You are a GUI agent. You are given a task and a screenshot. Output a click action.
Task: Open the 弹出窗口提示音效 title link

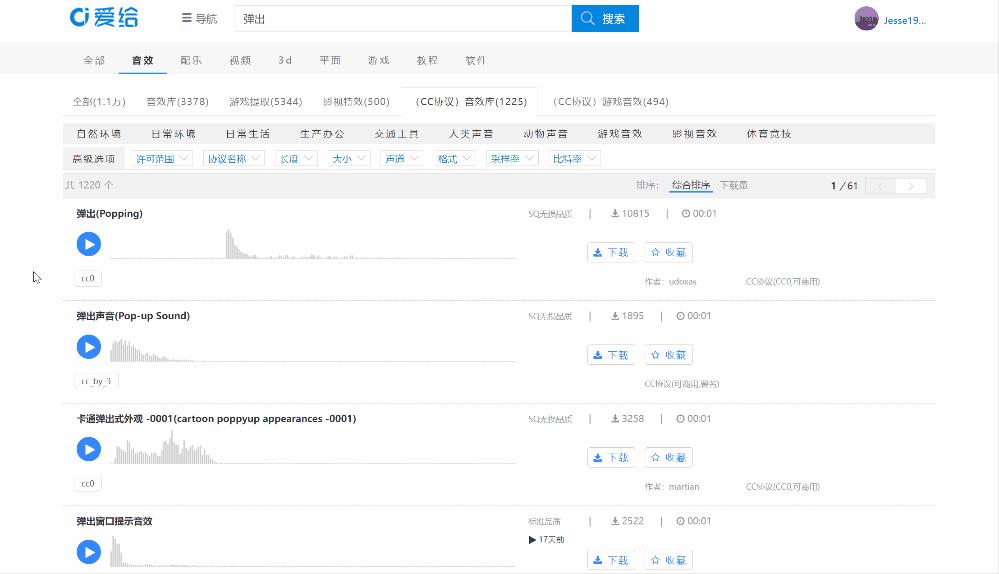[114, 521]
